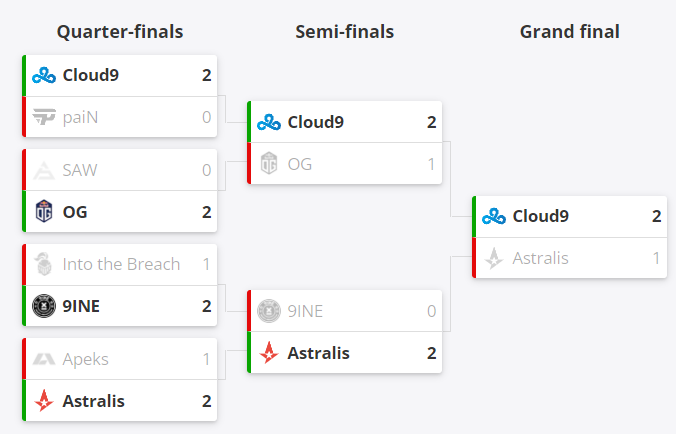676x434 pixels.
Task: Click 9INE logo in the semi-finals
Action: tap(269, 311)
